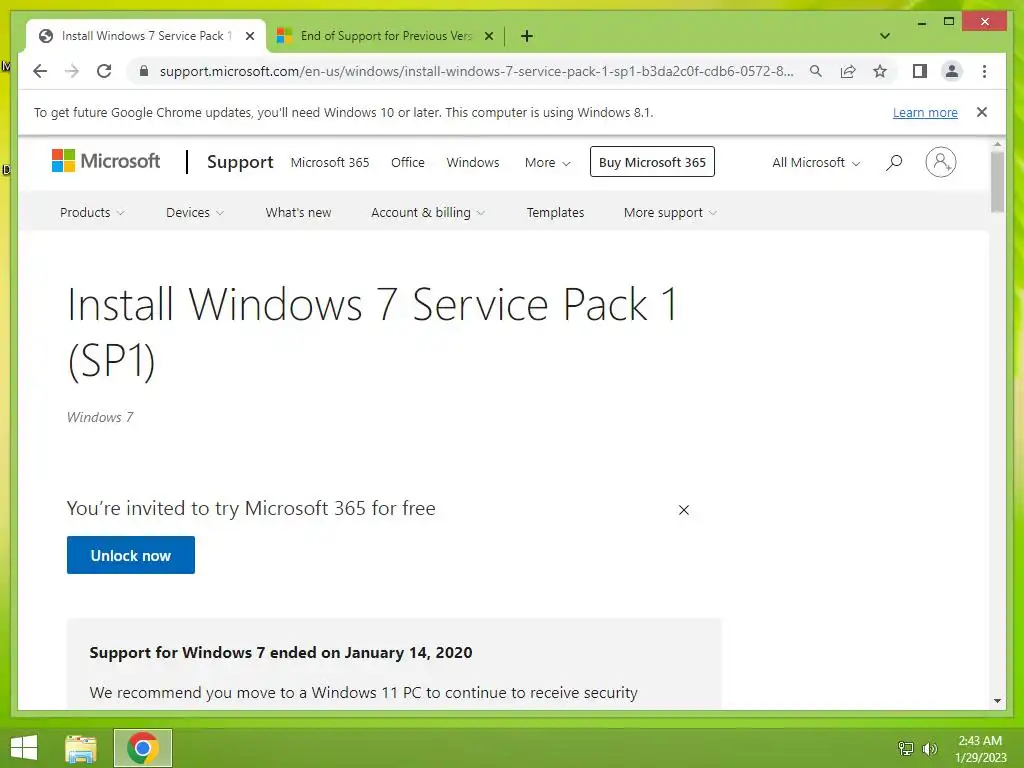Open Templates link
The height and width of the screenshot is (768, 1024).
pos(555,212)
